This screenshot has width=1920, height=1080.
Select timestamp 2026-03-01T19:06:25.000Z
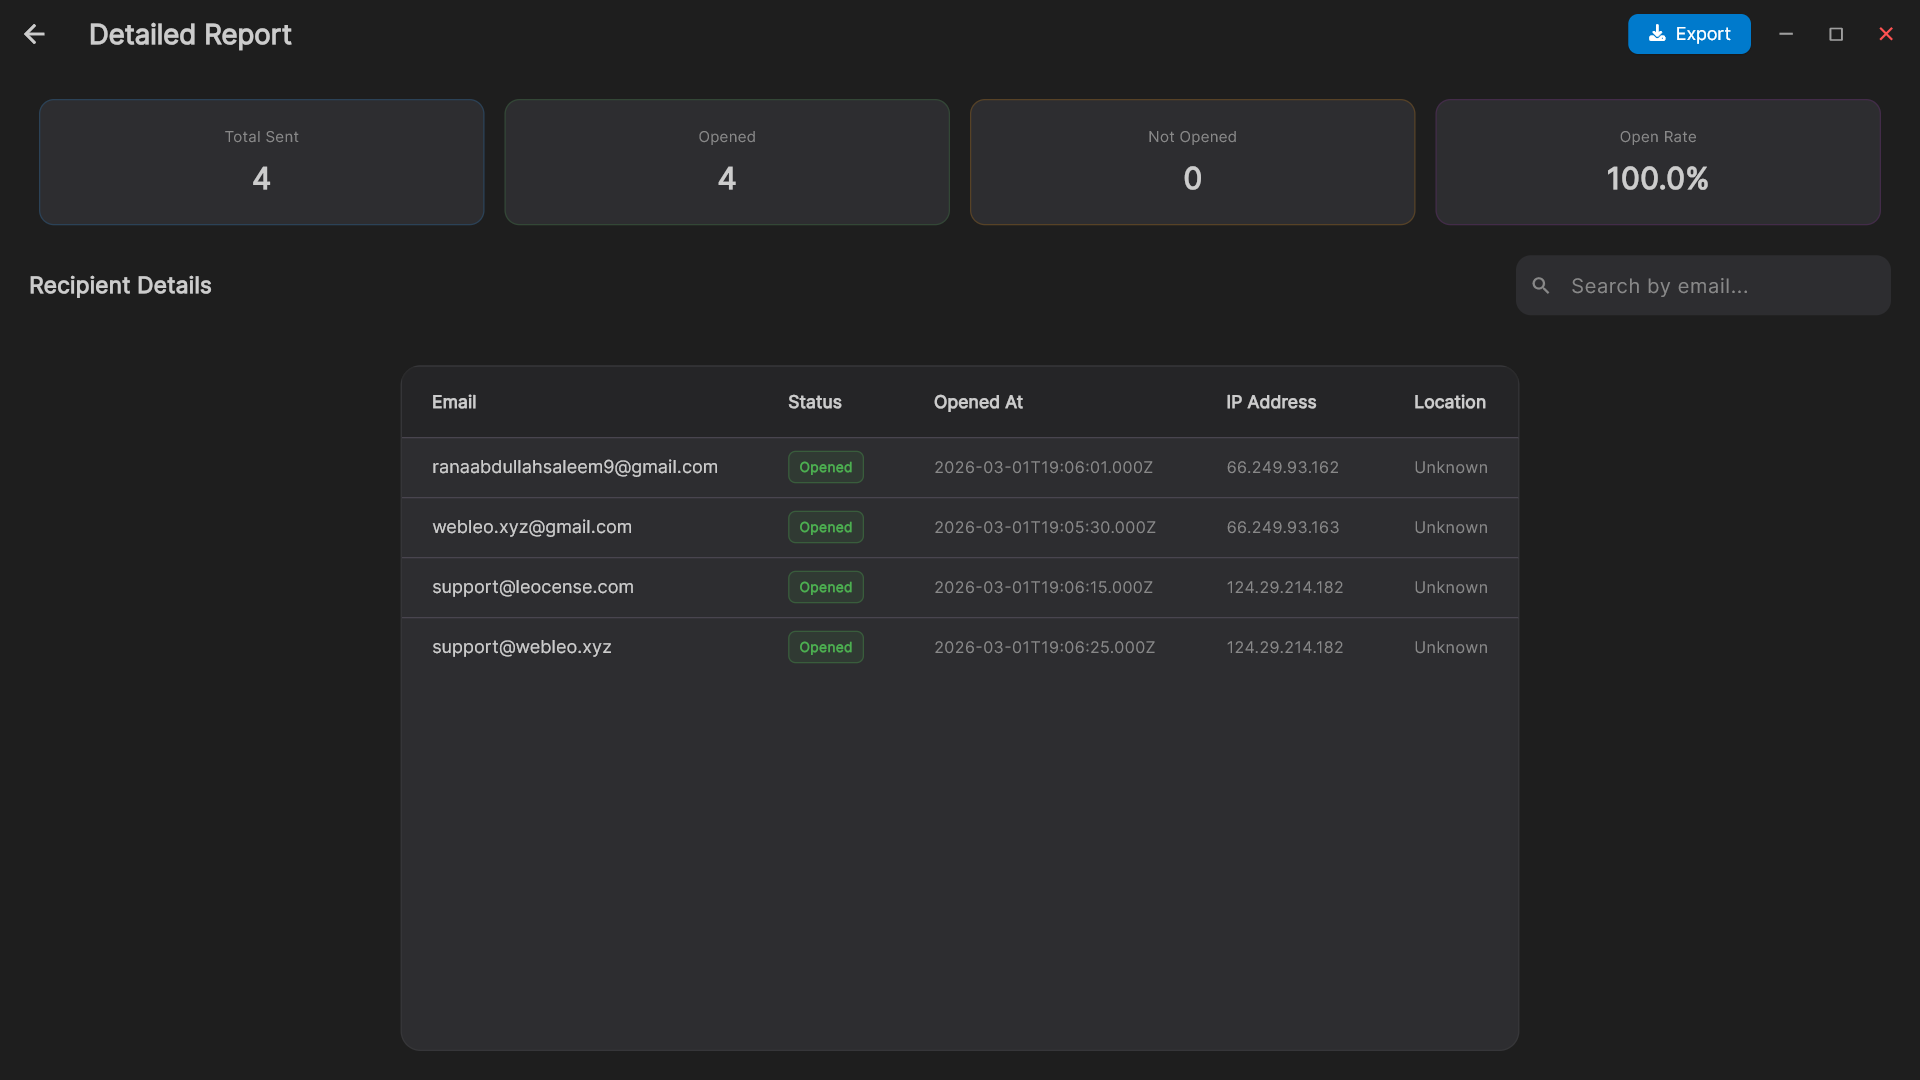tap(1045, 647)
